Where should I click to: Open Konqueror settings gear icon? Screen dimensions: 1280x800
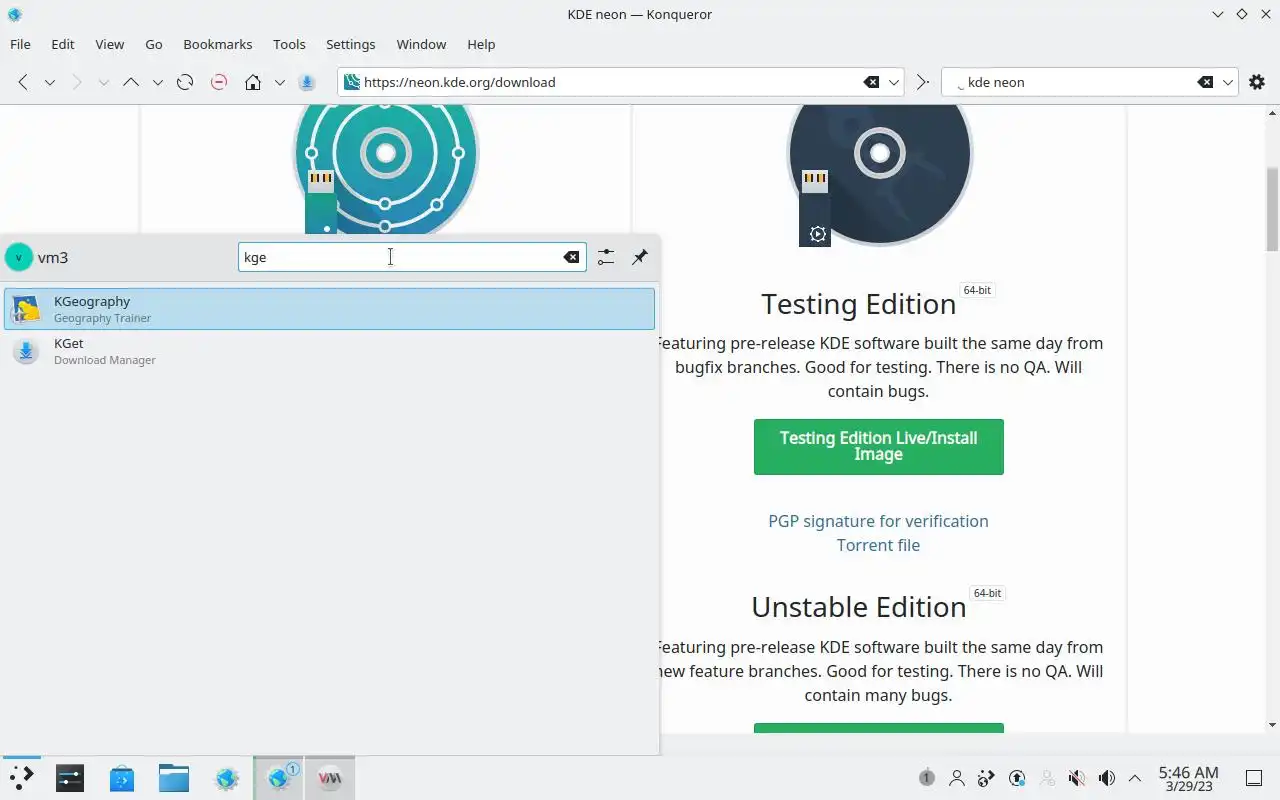coord(1257,82)
